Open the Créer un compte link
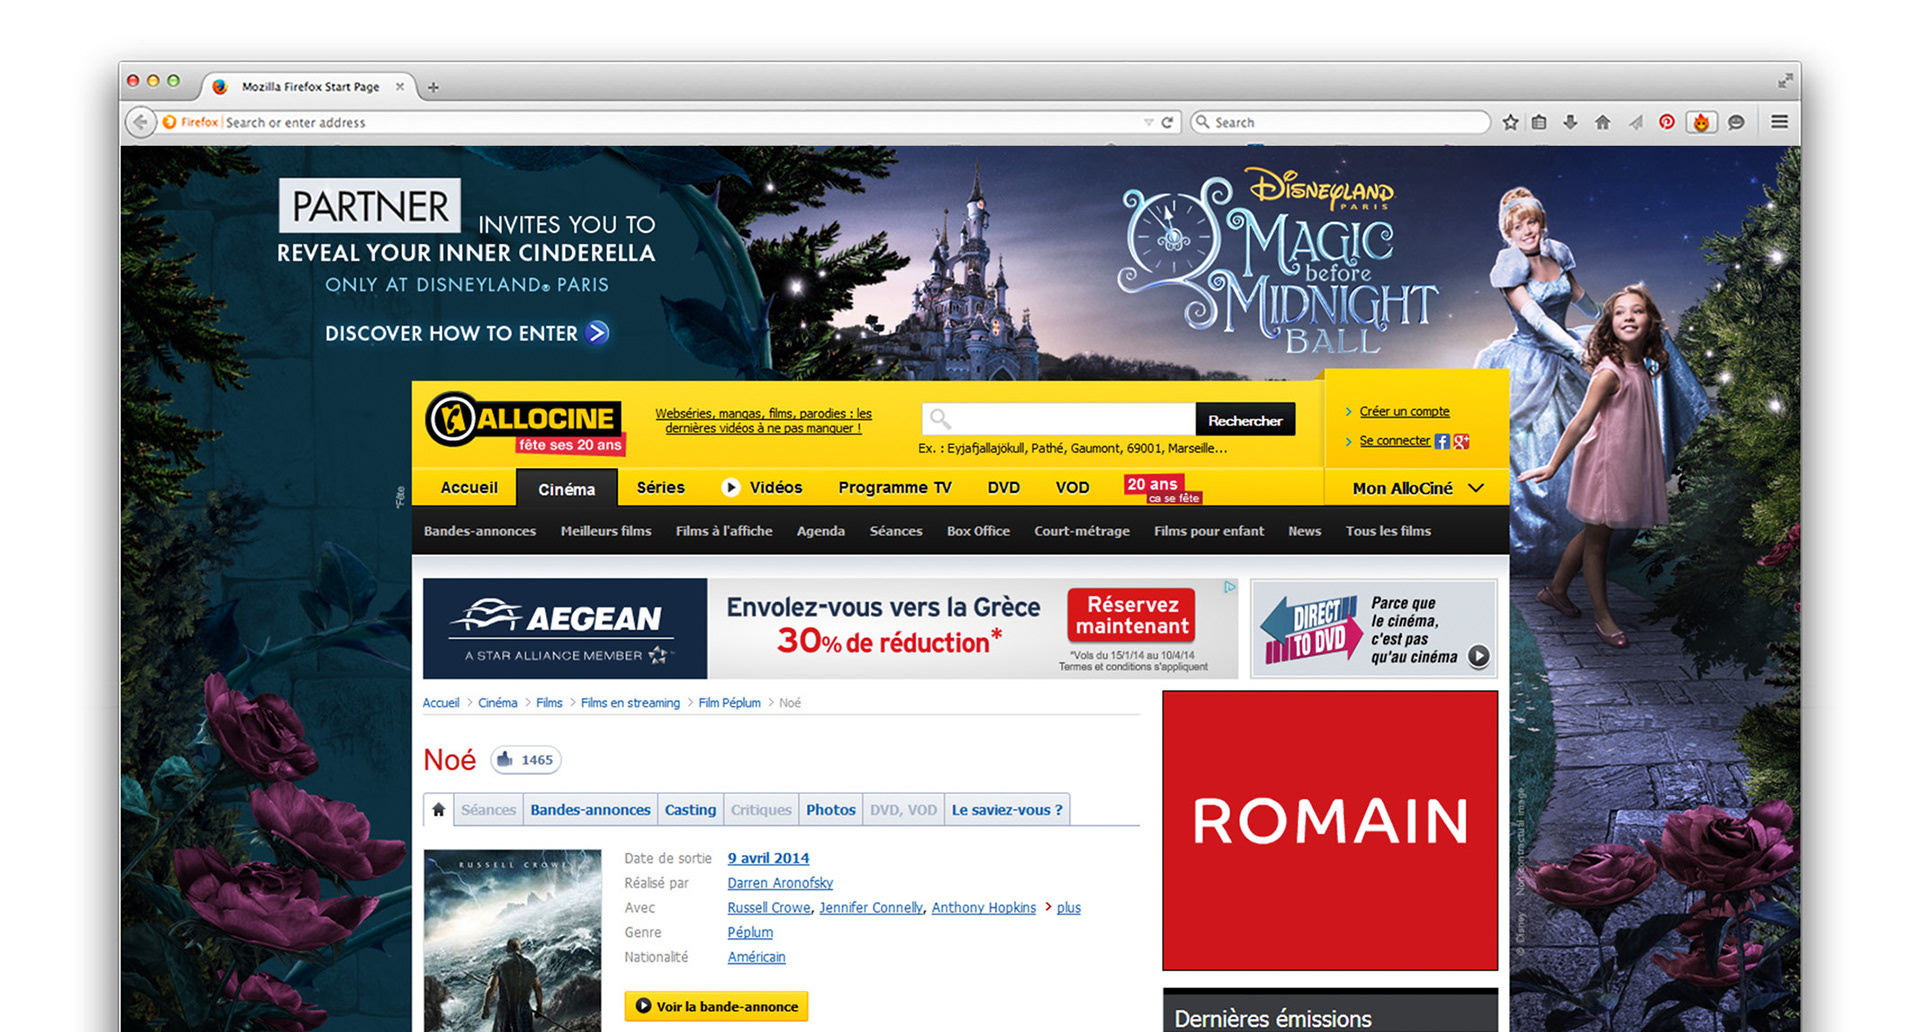 [1404, 411]
